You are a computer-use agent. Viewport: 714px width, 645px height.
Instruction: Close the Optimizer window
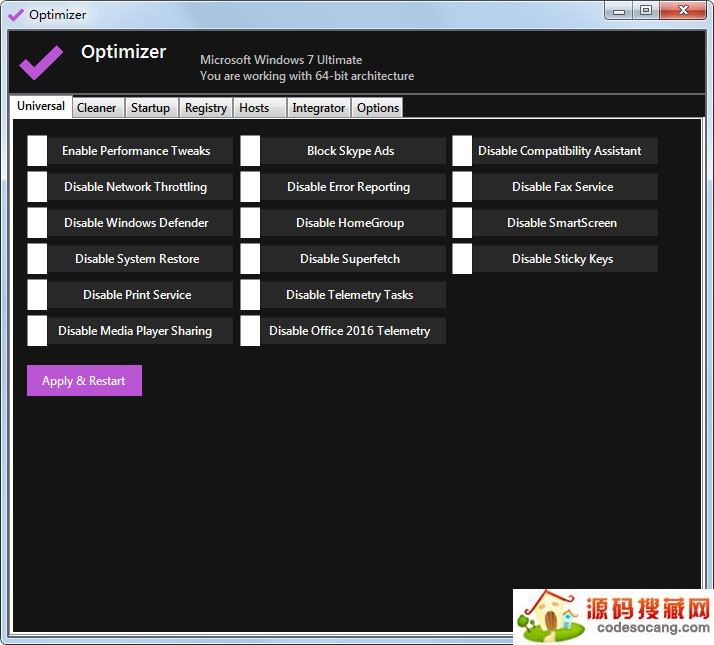[683, 10]
